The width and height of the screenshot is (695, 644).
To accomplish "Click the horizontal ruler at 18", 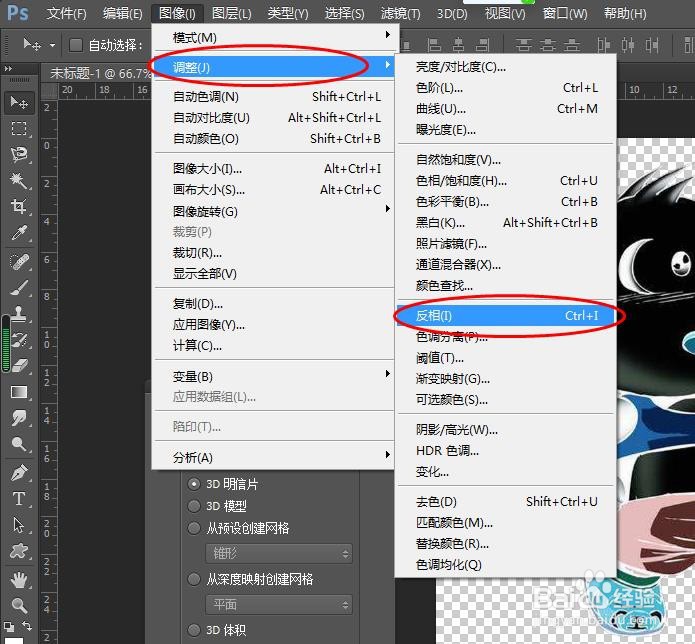I will coord(104,90).
